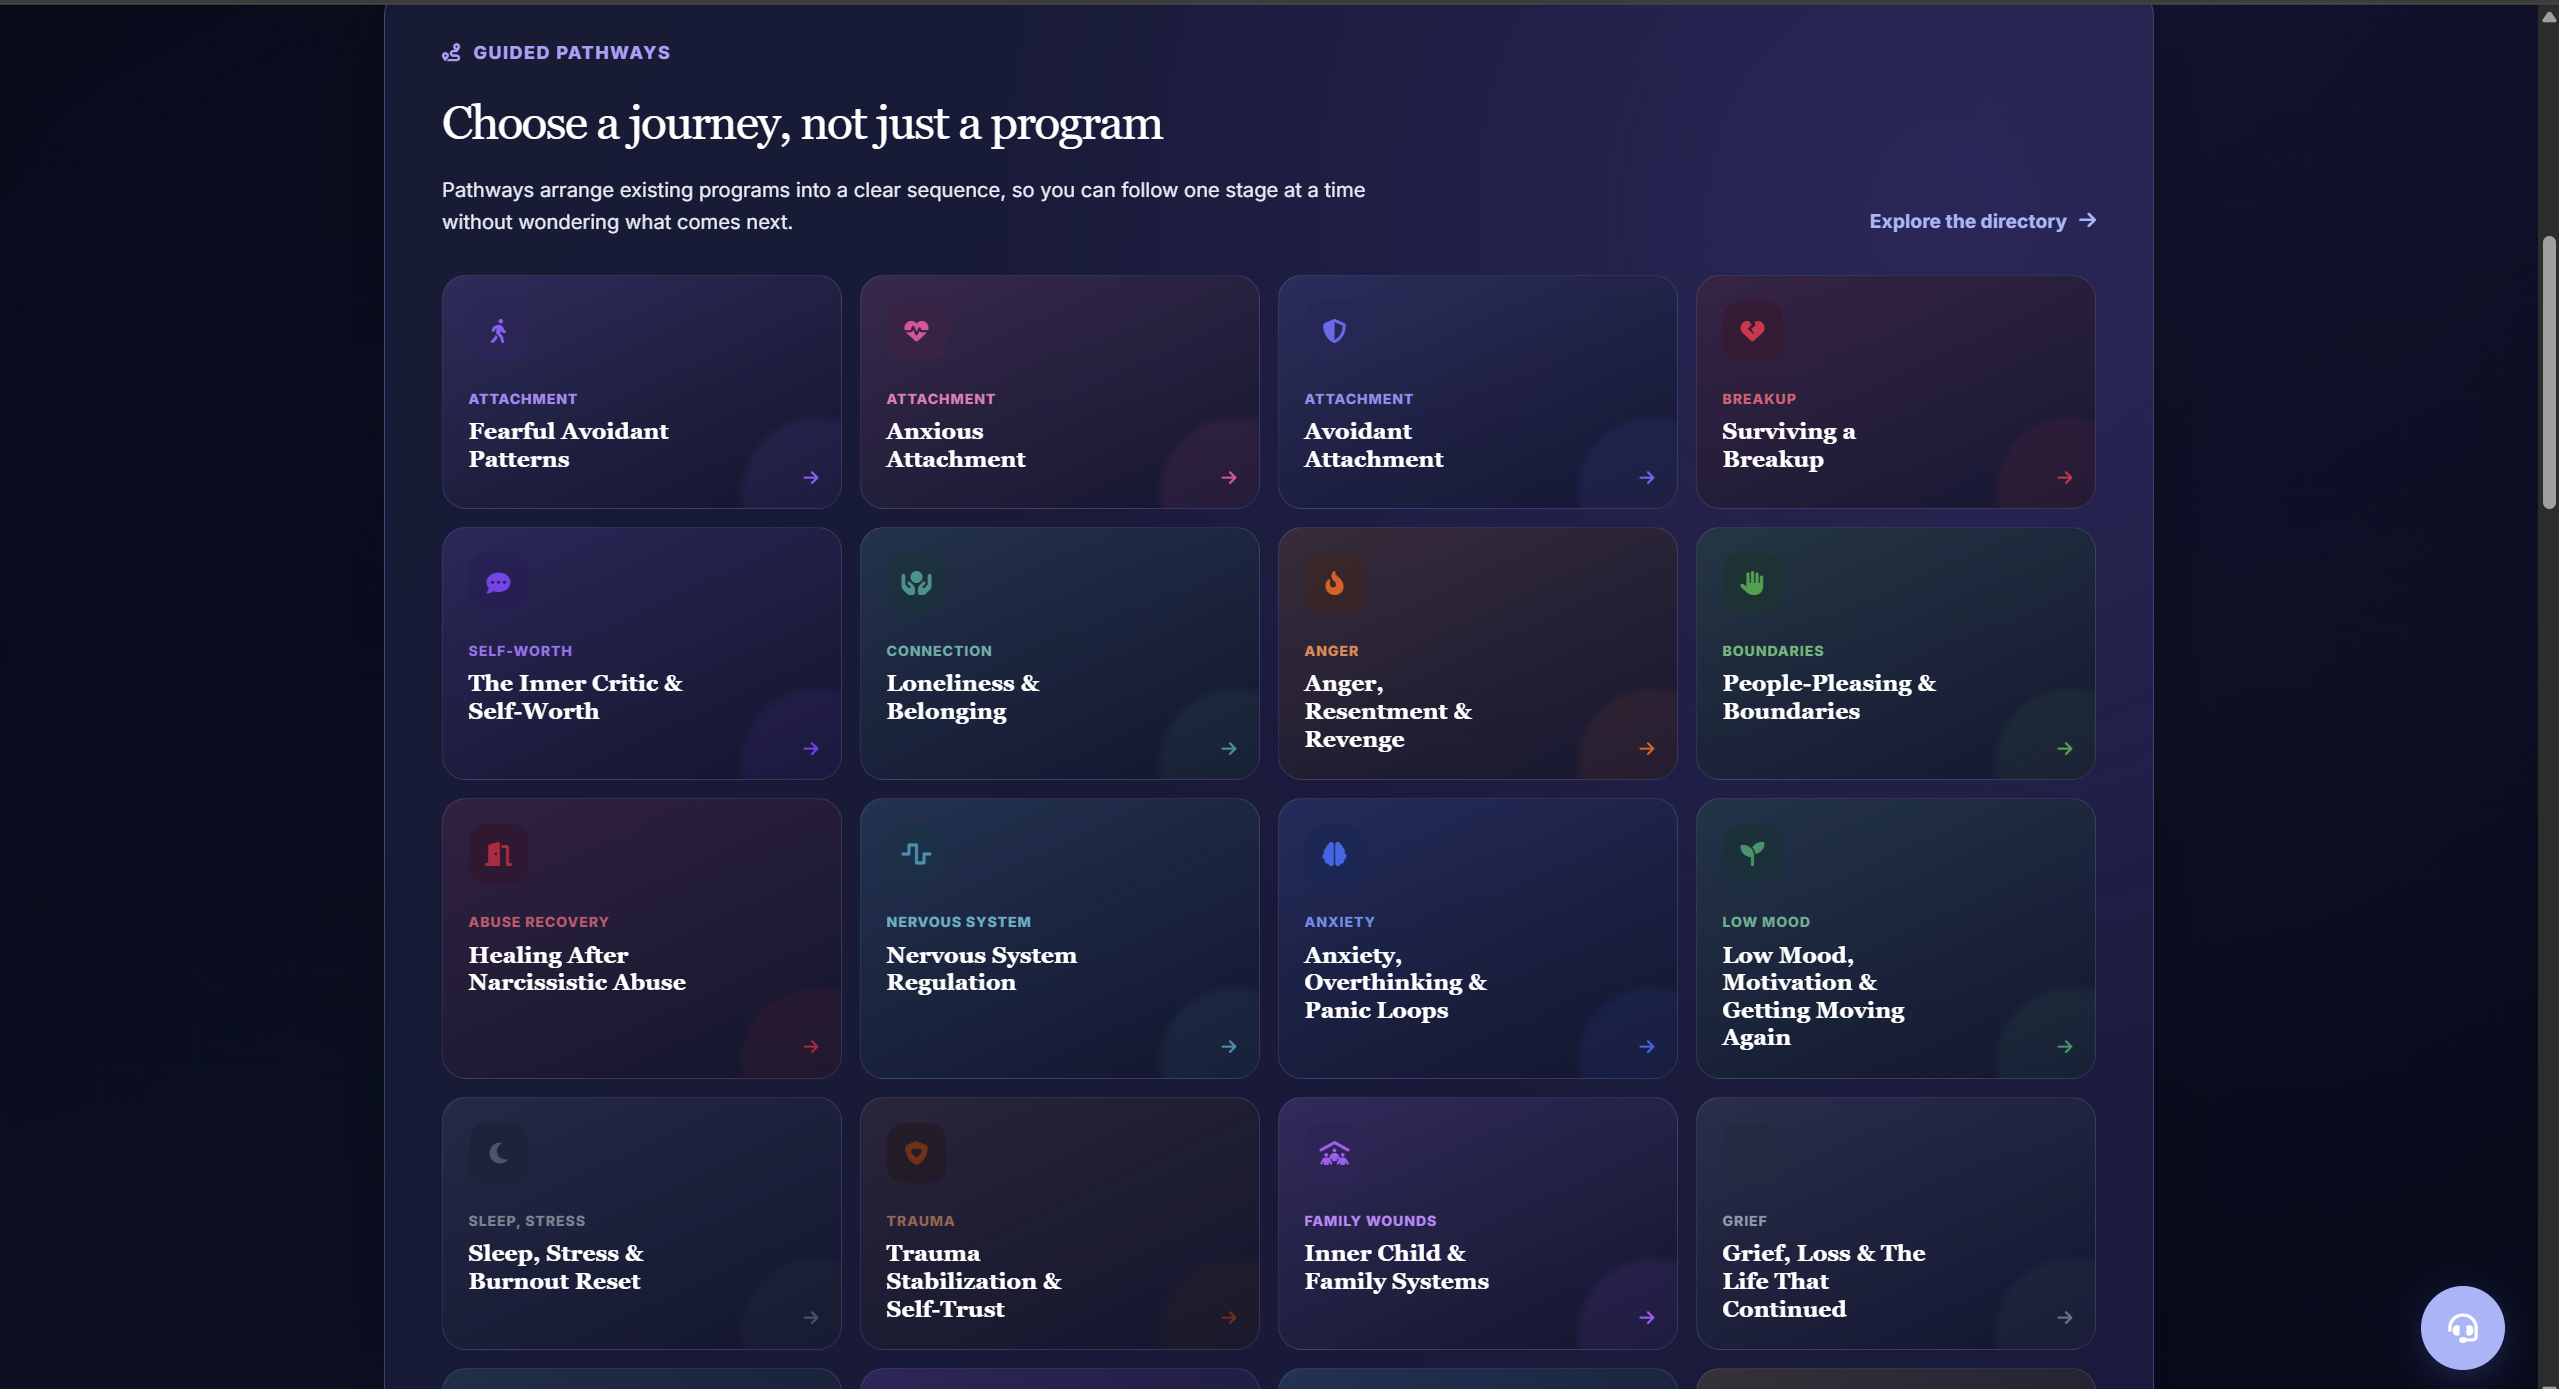Open Nervous System Regulation title
The width and height of the screenshot is (2559, 1389).
click(981, 968)
